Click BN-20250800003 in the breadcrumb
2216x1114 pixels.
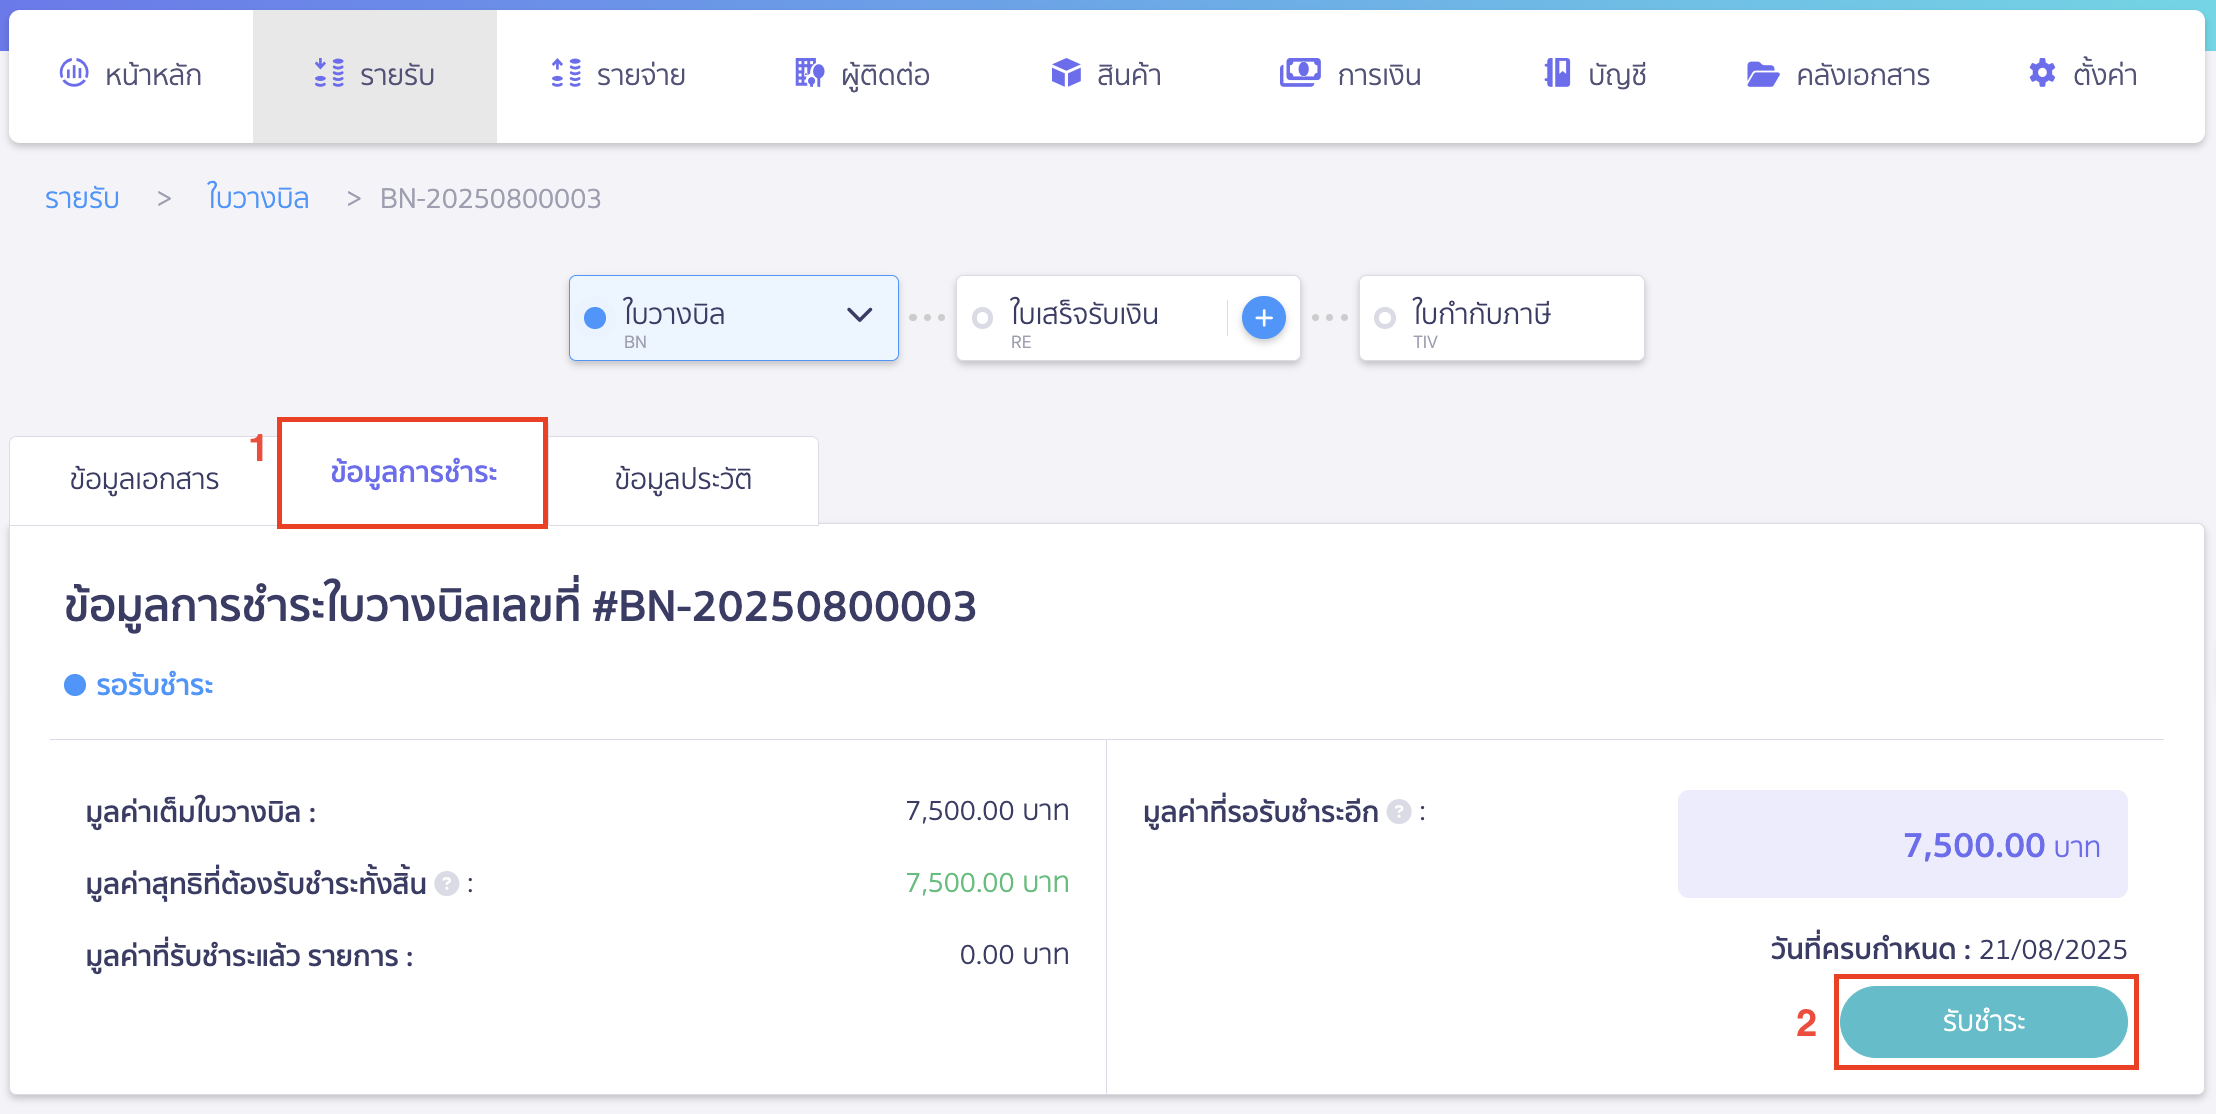491,198
